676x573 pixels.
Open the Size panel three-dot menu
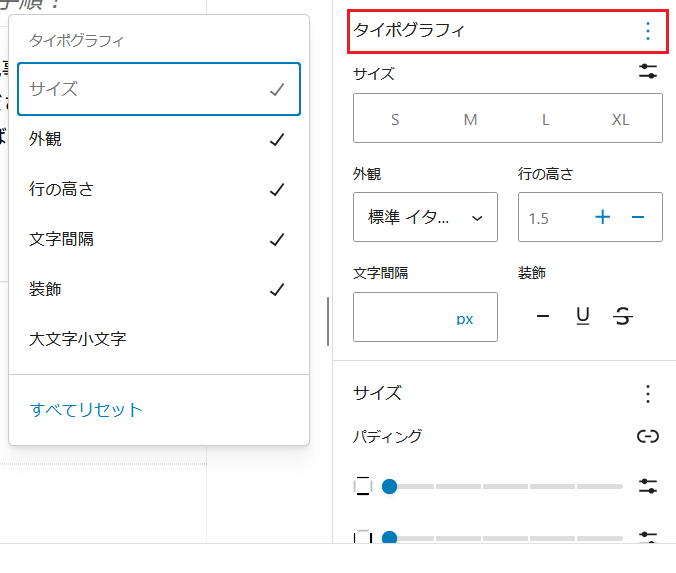(x=648, y=393)
